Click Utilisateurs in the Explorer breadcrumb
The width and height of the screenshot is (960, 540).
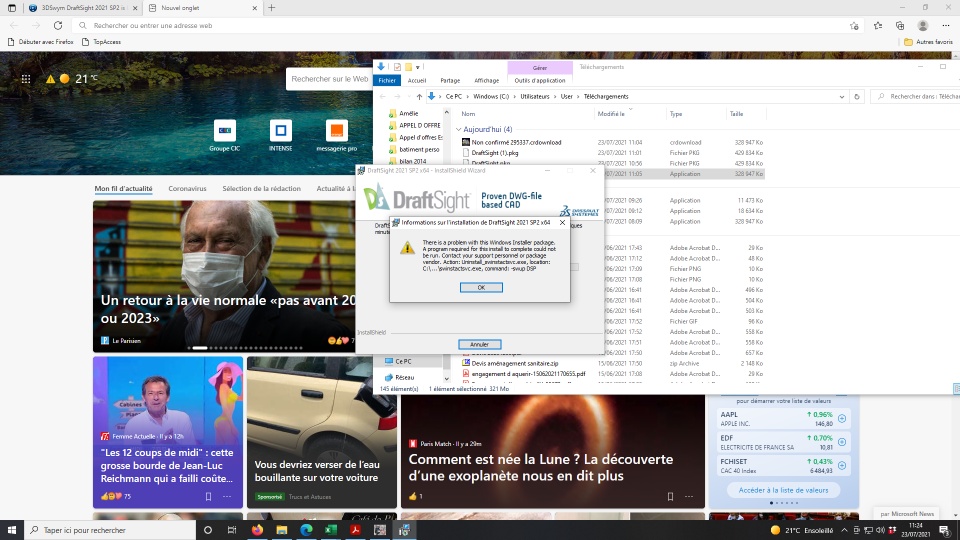pyautogui.click(x=535, y=97)
